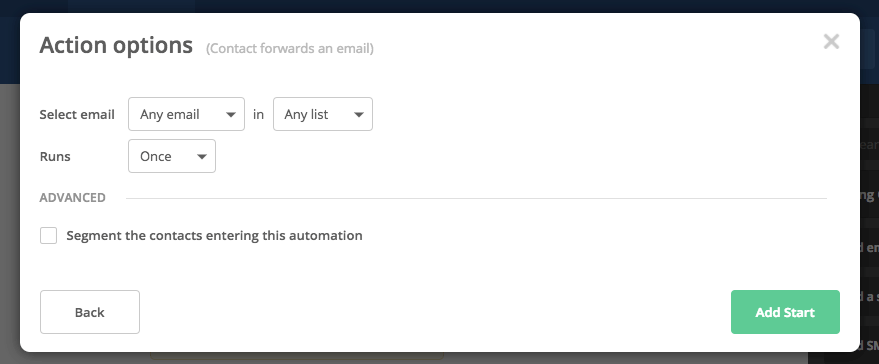Click the dark header bar above dialog
The image size is (879, 364).
440,6
